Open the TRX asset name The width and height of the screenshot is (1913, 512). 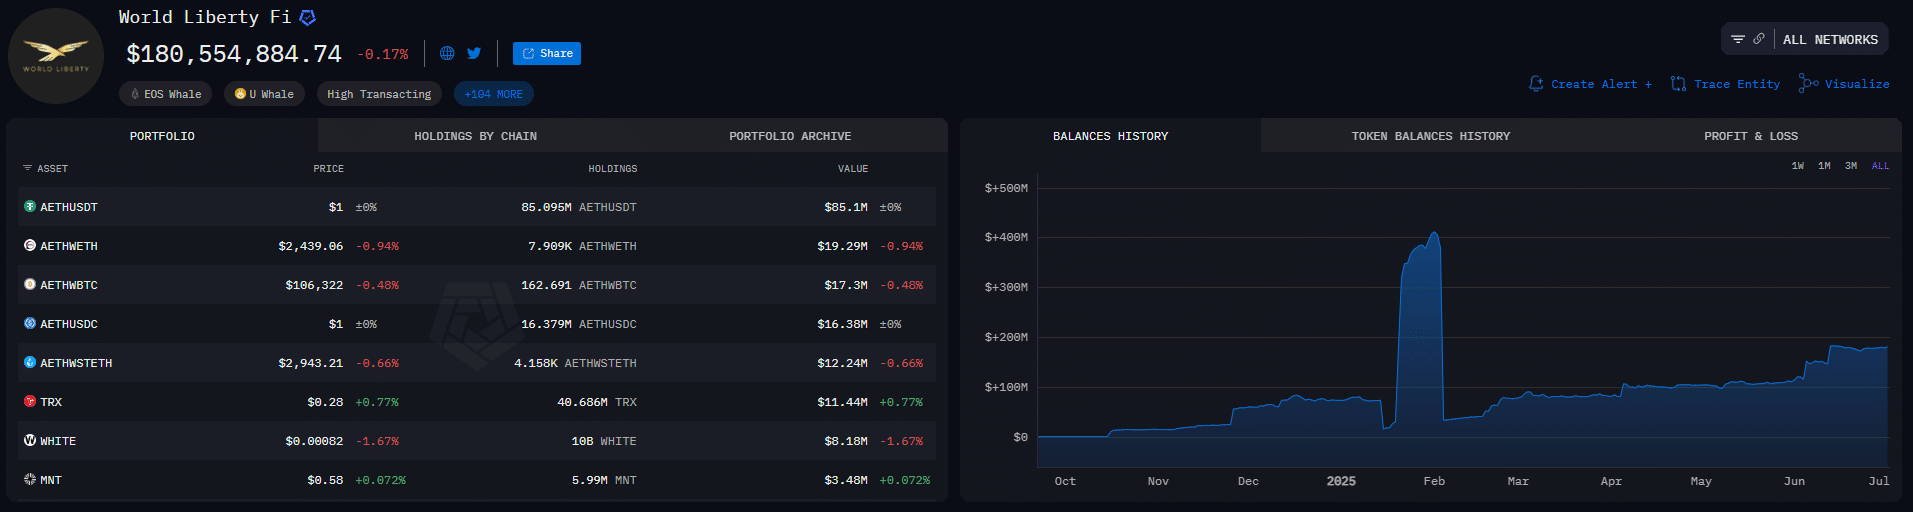click(x=51, y=402)
